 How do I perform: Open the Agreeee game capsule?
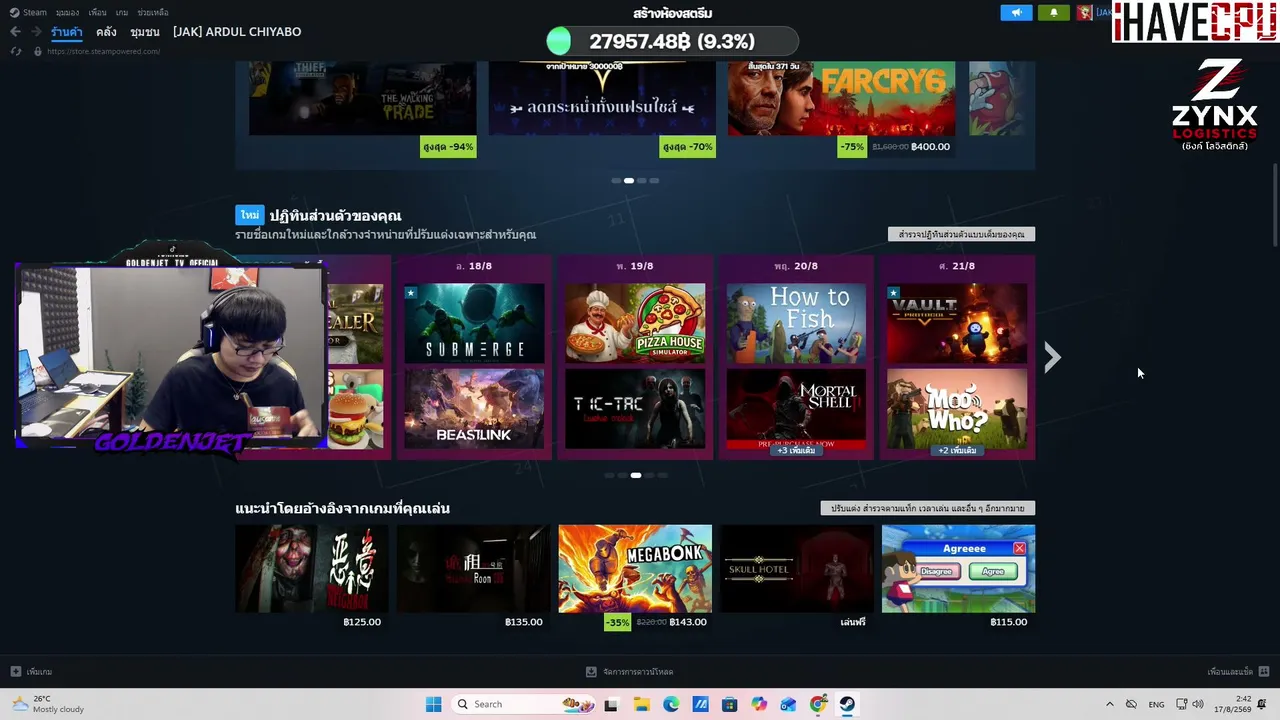pos(958,568)
